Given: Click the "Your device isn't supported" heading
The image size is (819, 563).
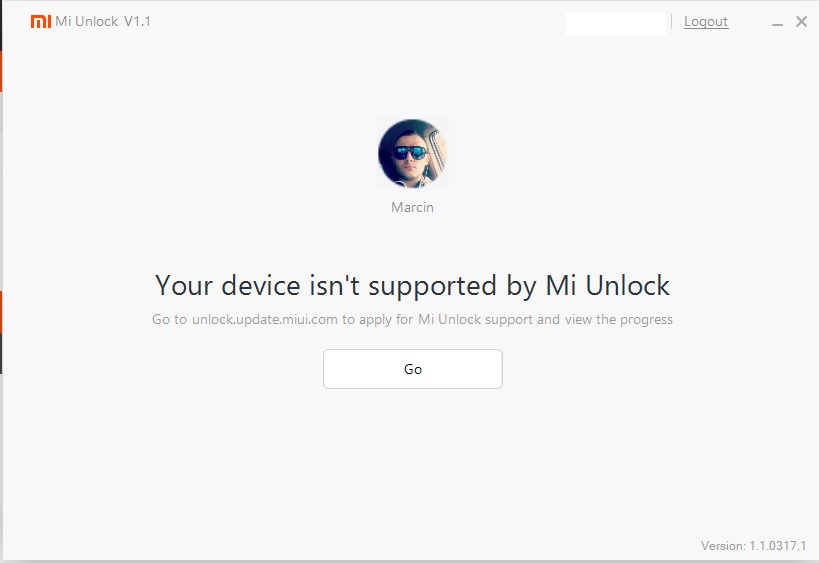Looking at the screenshot, I should click(x=412, y=286).
